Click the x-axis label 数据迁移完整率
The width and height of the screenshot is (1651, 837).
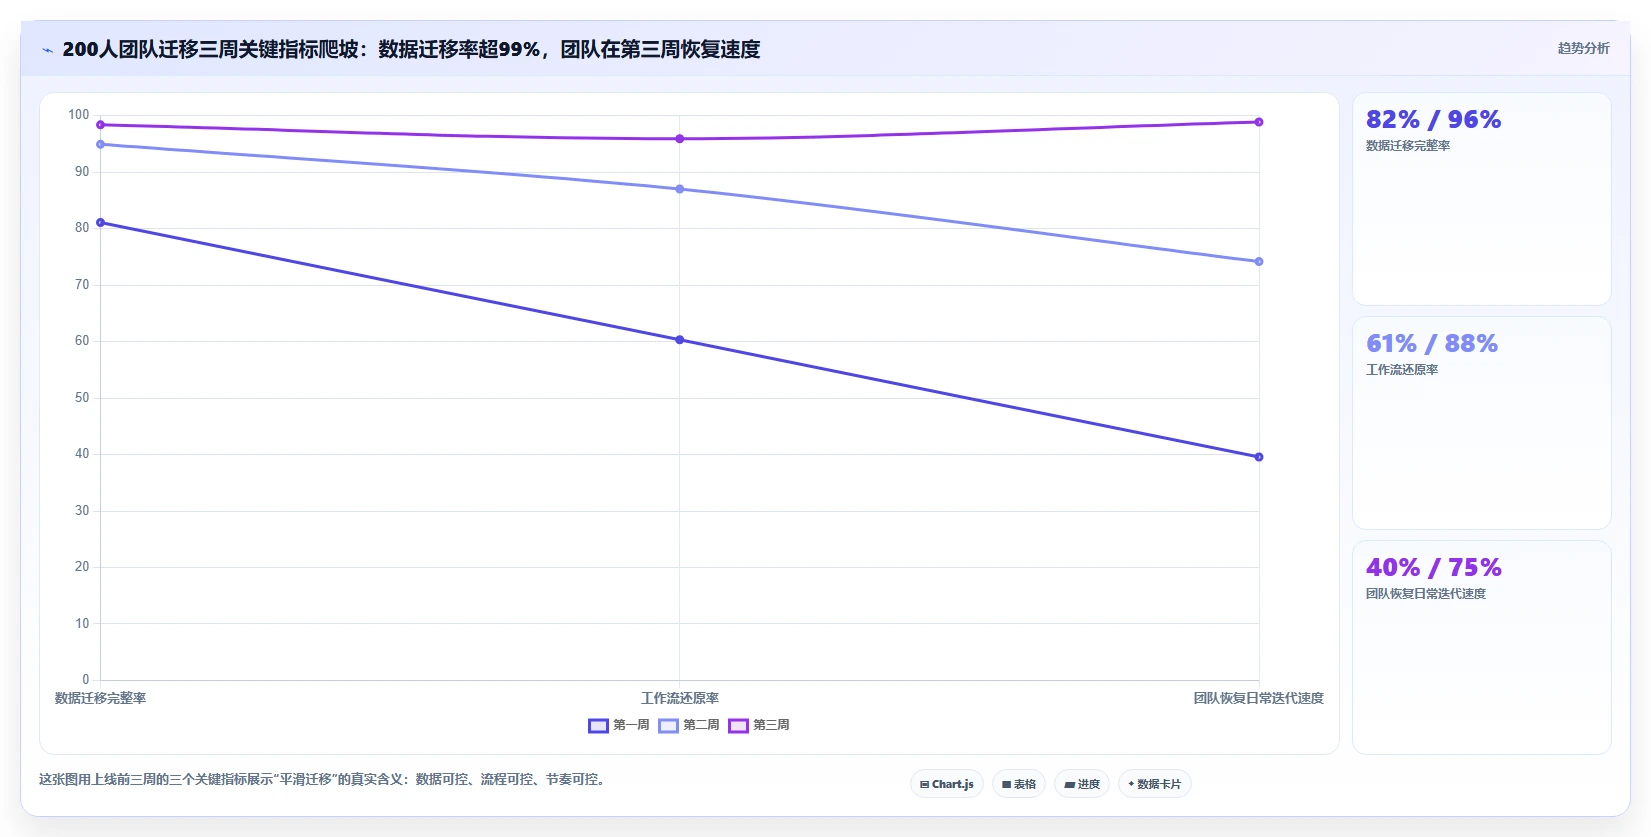tap(100, 698)
